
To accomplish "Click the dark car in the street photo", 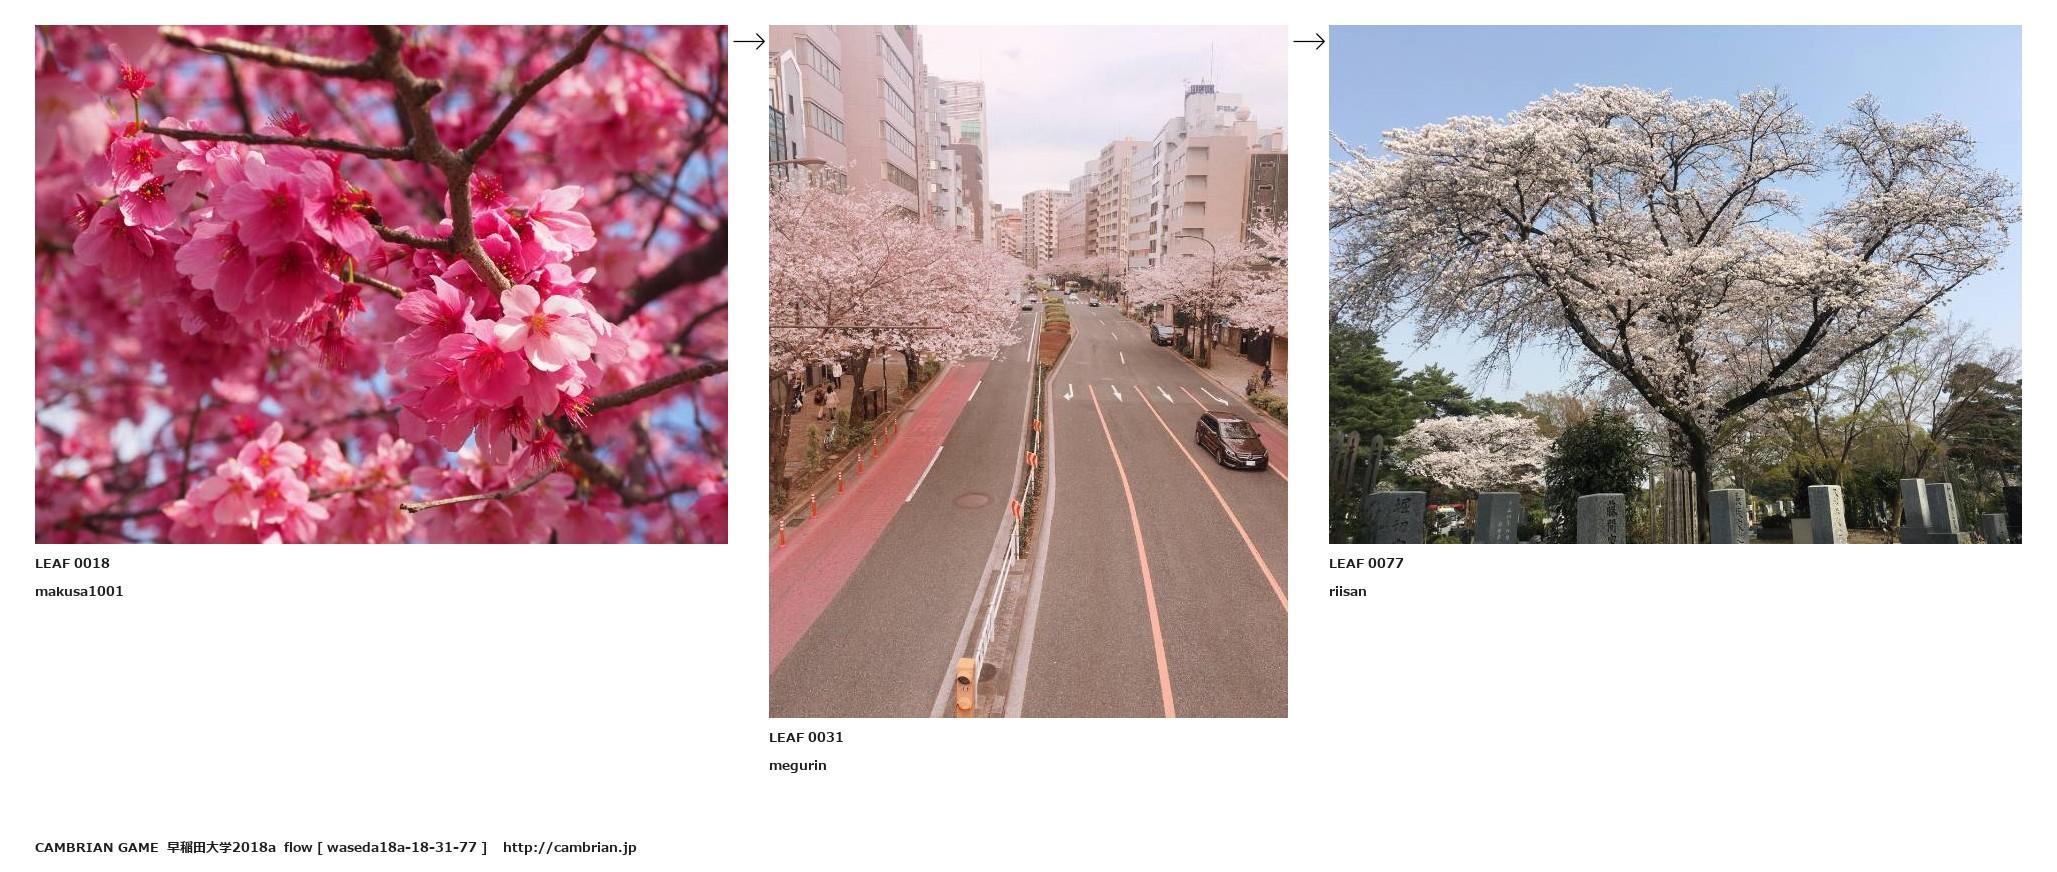I will (x=1231, y=440).
